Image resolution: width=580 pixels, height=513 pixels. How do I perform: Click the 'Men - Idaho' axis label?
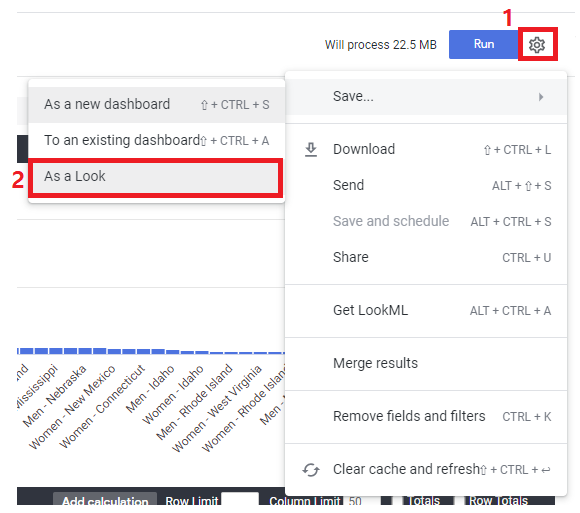[x=150, y=389]
